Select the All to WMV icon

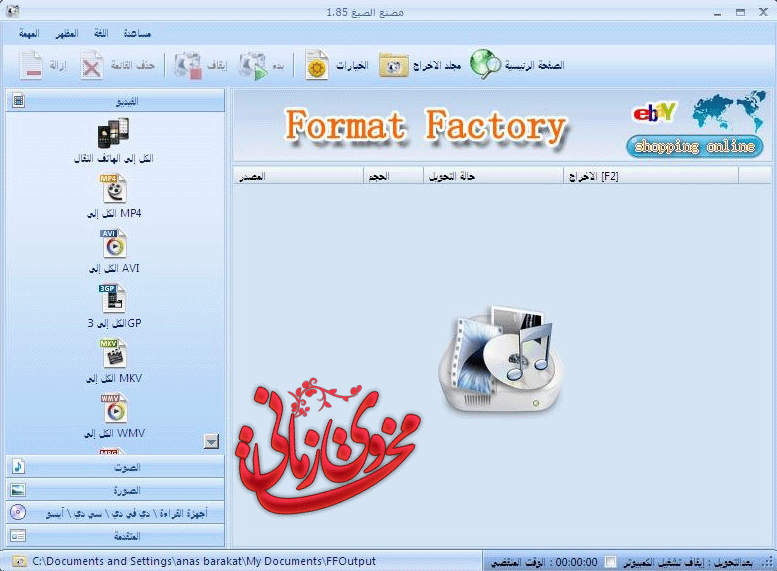tap(114, 408)
